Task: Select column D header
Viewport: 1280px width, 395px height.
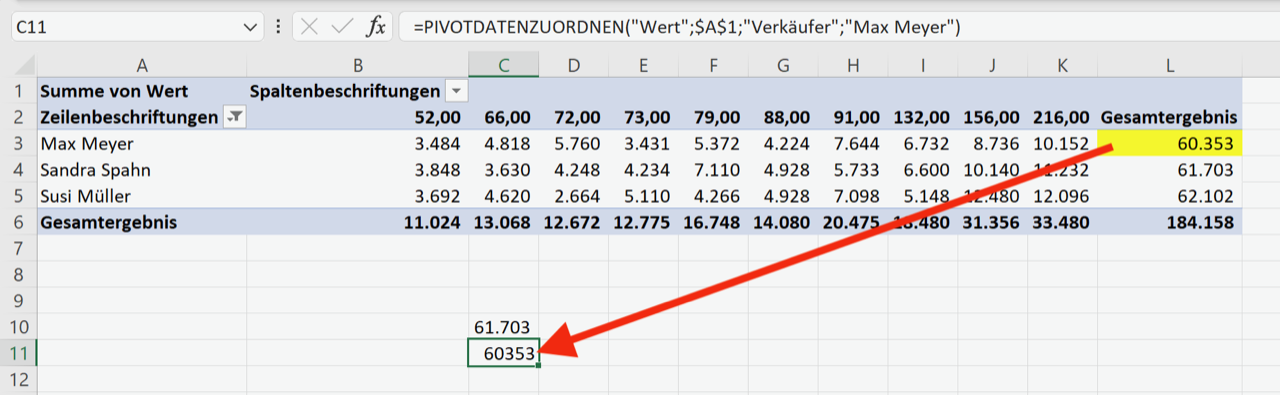Action: pos(574,65)
